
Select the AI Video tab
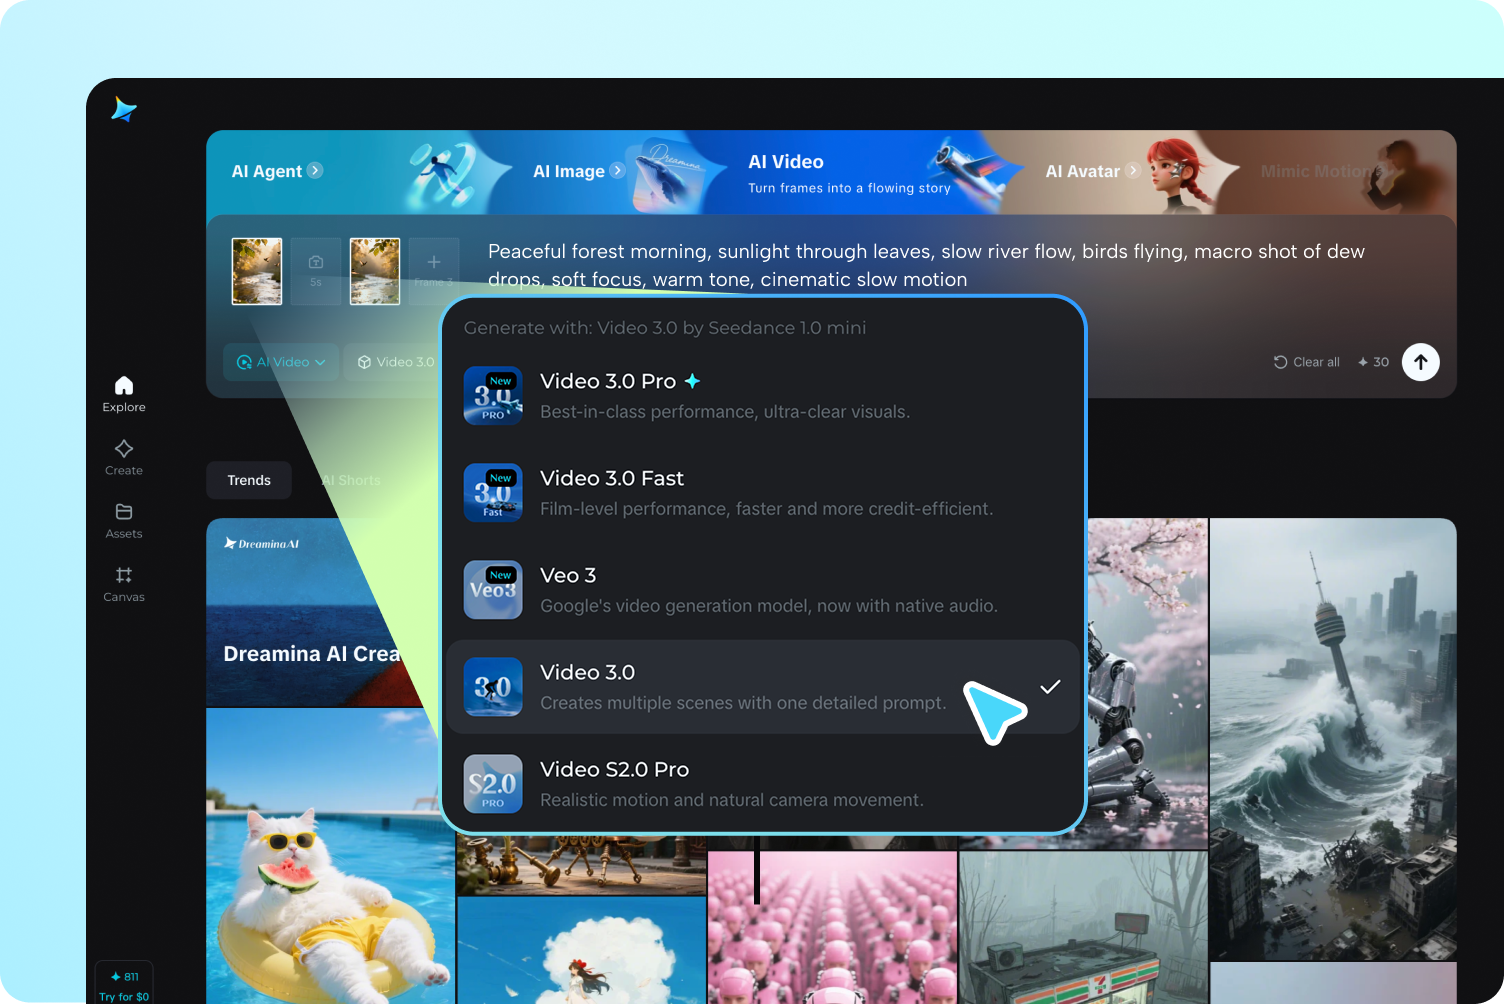786,162
